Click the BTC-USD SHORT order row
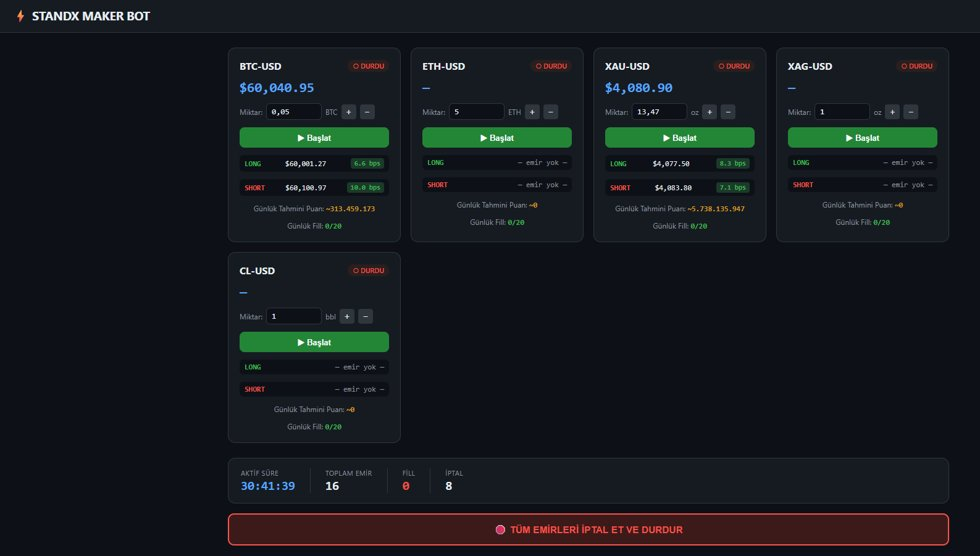This screenshot has width=980, height=556. pyautogui.click(x=314, y=187)
